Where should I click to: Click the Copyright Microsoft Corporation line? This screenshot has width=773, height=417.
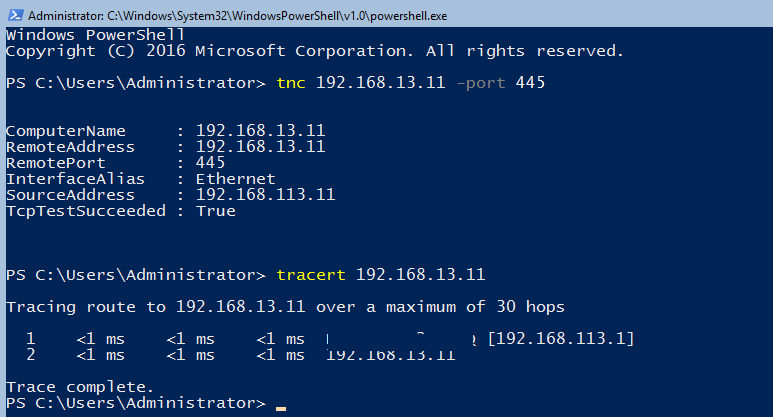(x=315, y=51)
